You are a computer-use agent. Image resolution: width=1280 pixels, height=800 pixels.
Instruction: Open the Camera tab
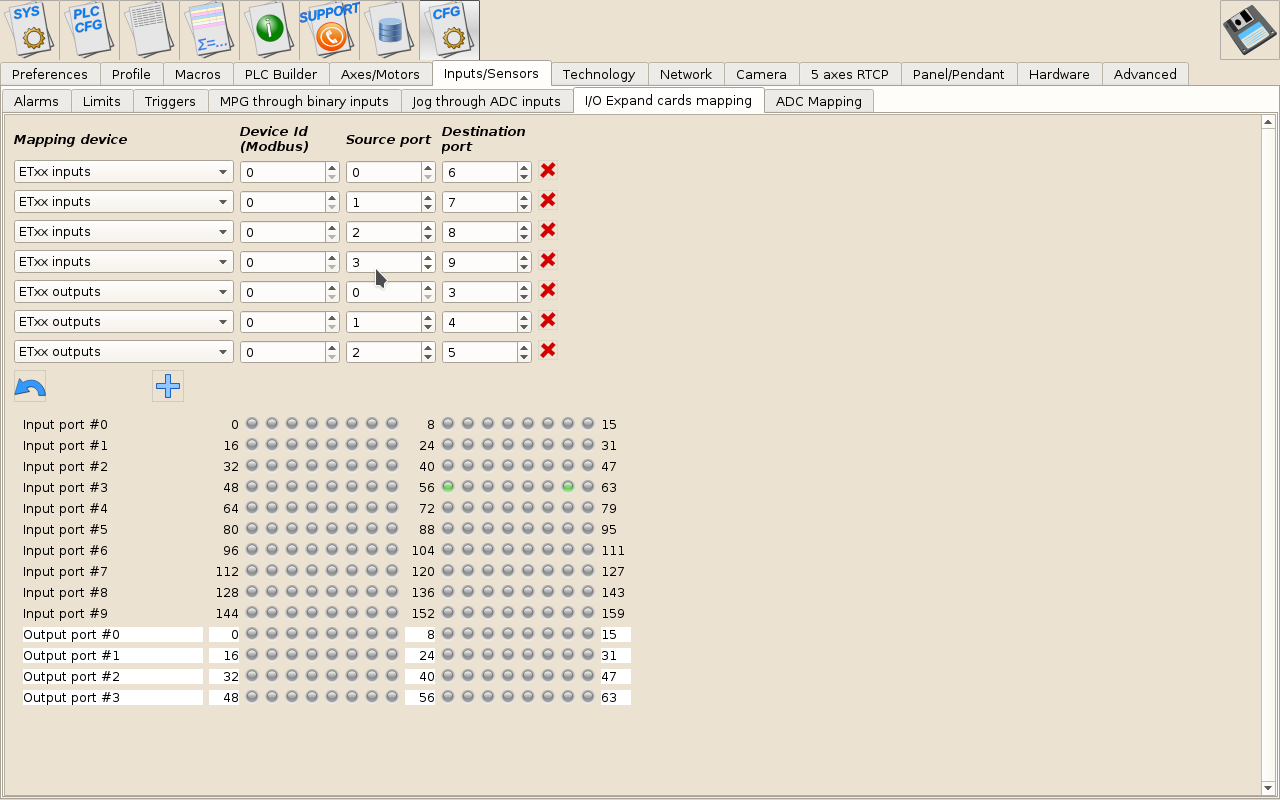click(x=762, y=74)
